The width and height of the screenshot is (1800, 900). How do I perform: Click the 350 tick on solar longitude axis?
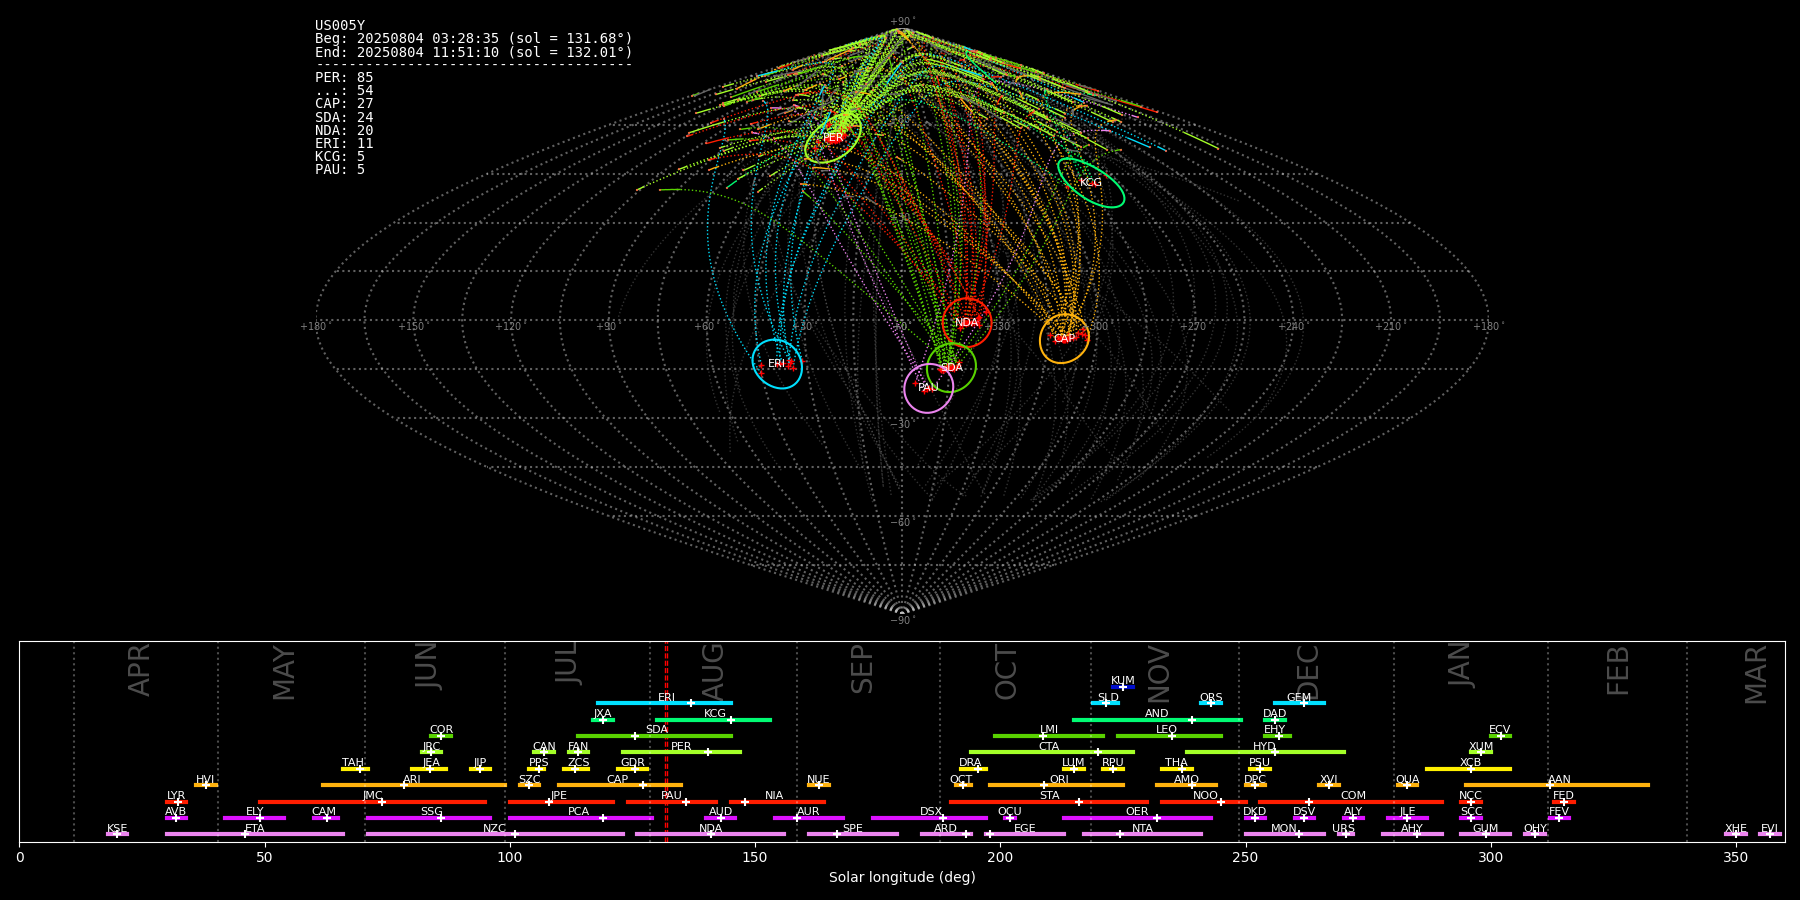(1736, 857)
